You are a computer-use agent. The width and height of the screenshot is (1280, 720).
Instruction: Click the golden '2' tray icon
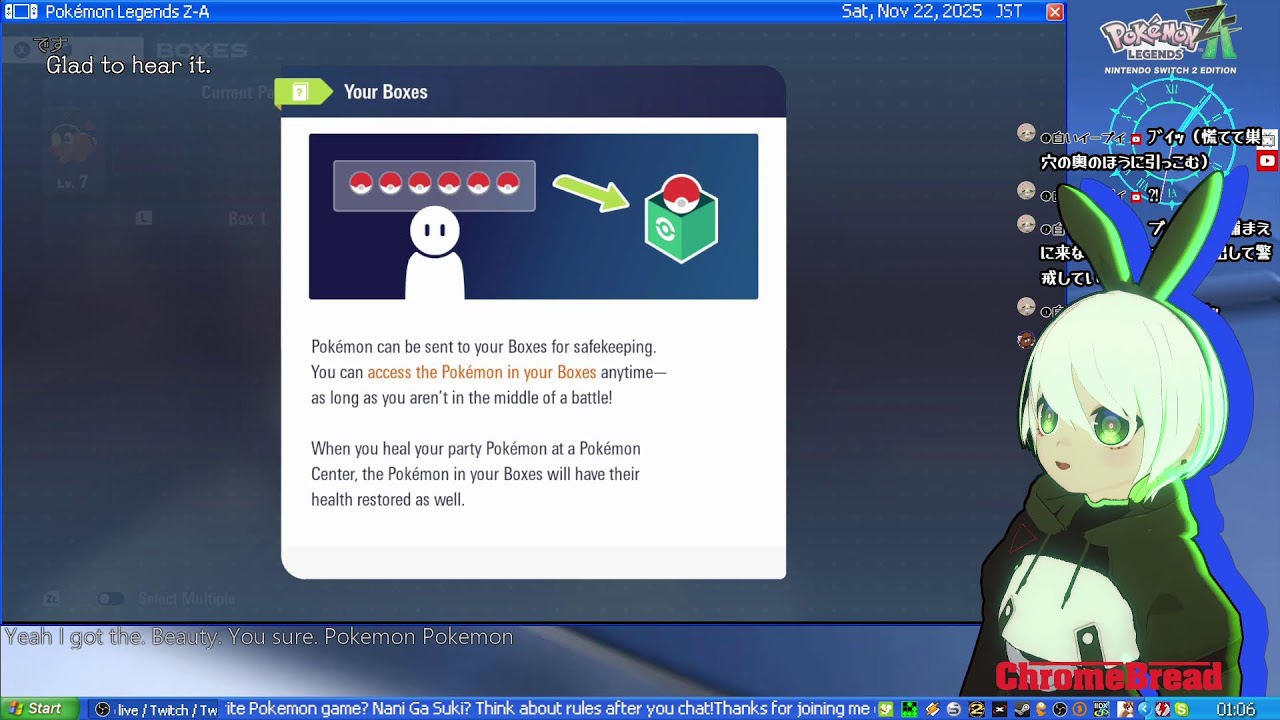click(x=977, y=709)
